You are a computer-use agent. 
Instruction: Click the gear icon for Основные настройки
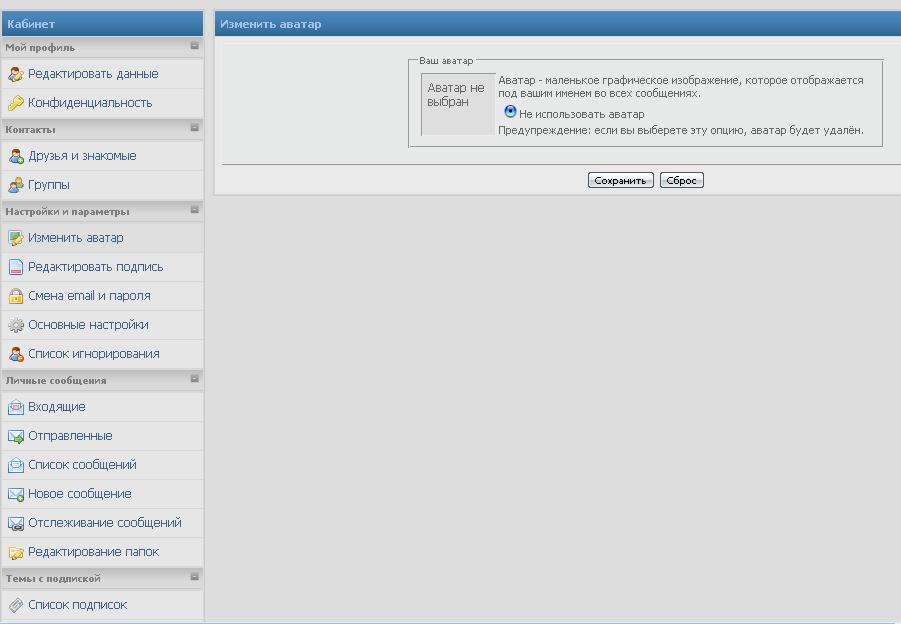pos(16,325)
